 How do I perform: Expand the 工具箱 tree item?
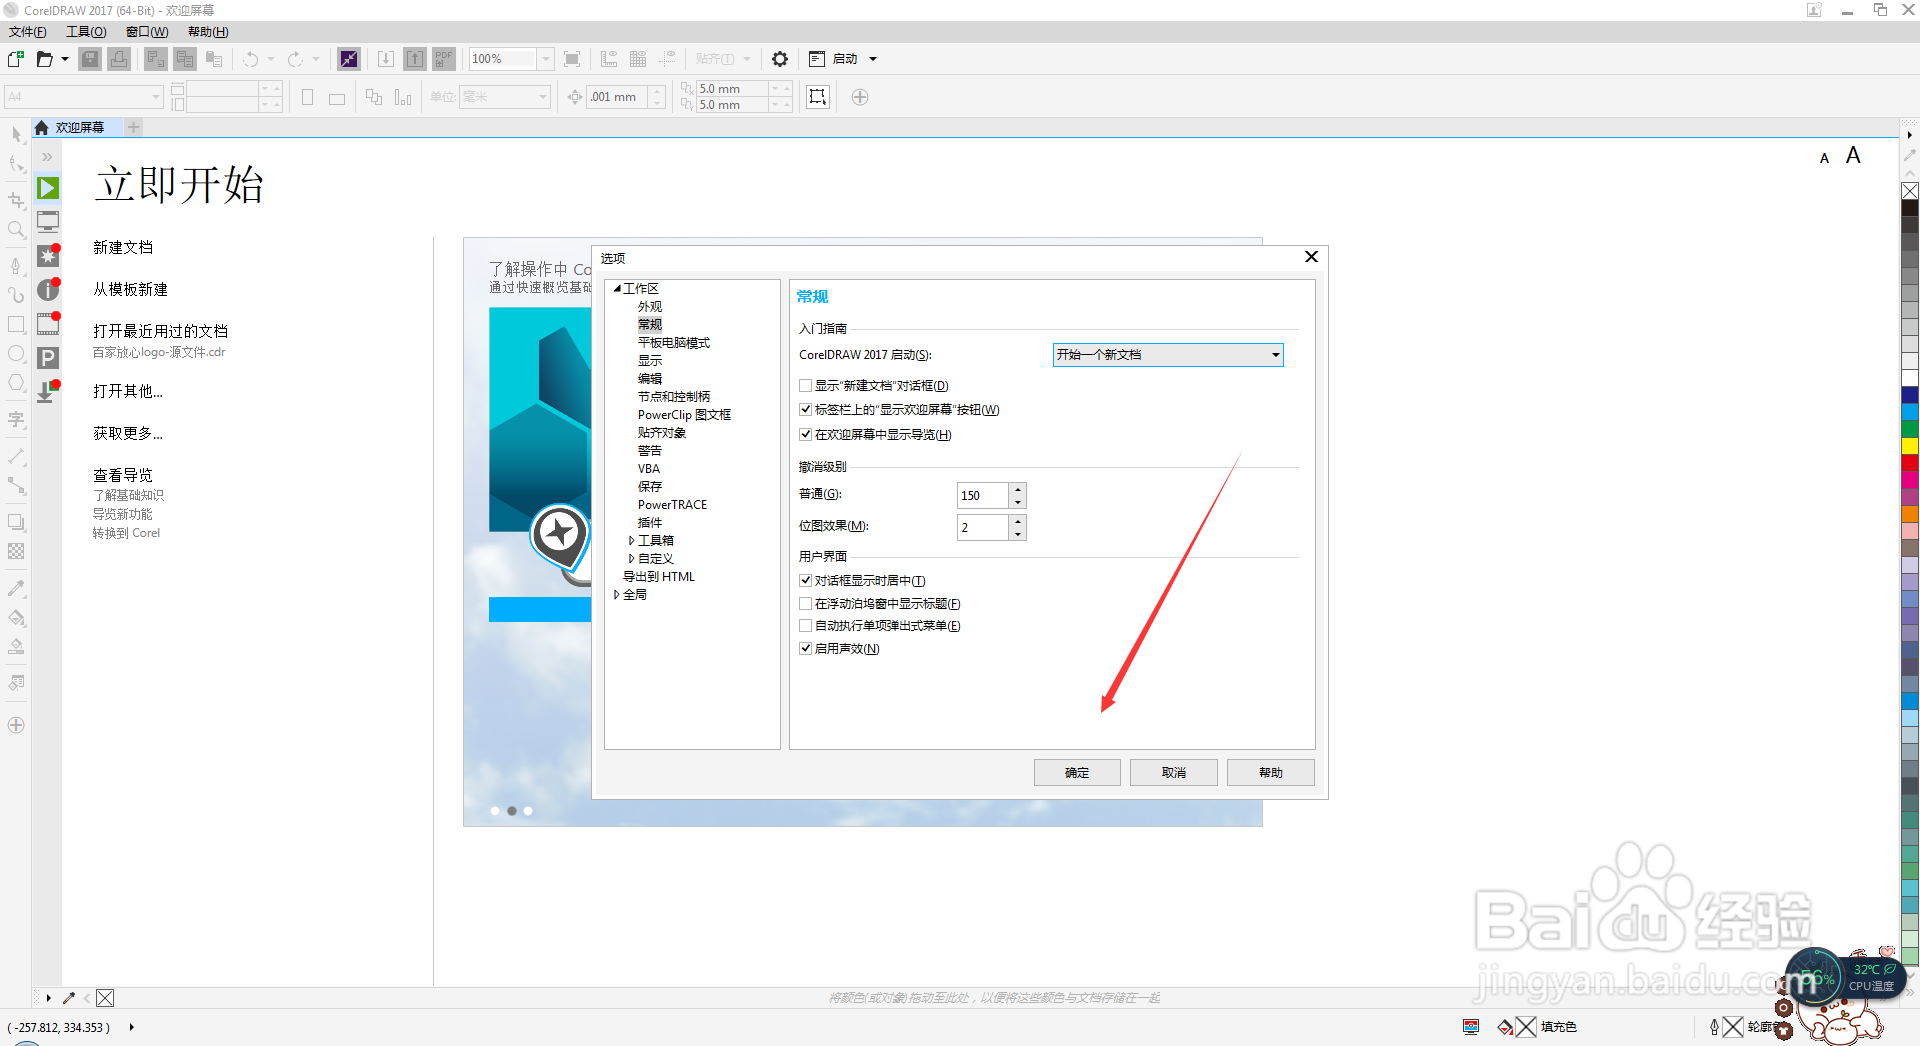(x=631, y=540)
